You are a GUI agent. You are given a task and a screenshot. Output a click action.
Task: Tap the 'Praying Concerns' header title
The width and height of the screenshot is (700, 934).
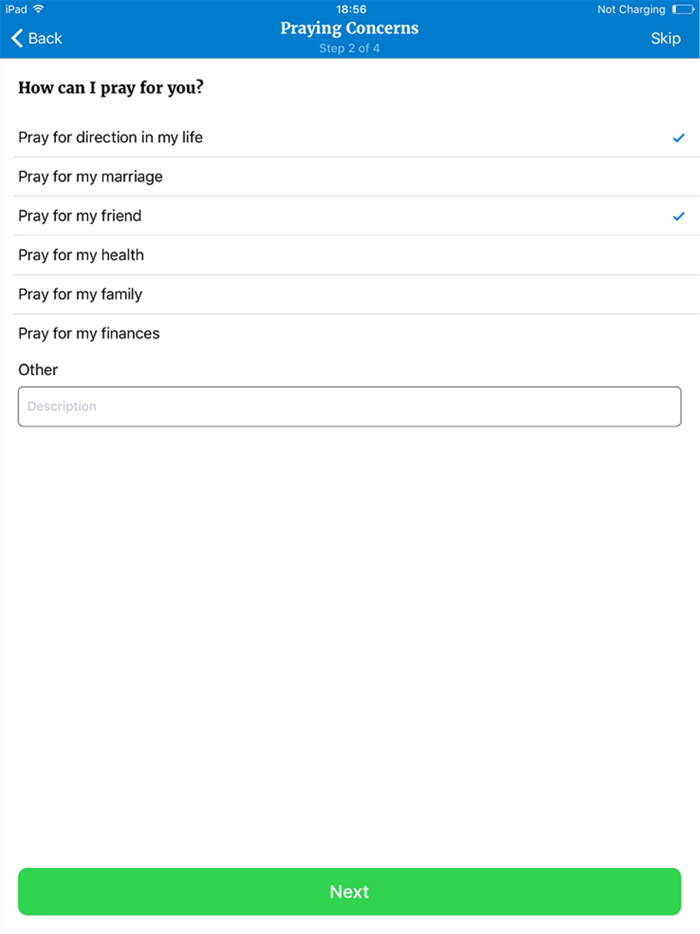pyautogui.click(x=349, y=28)
